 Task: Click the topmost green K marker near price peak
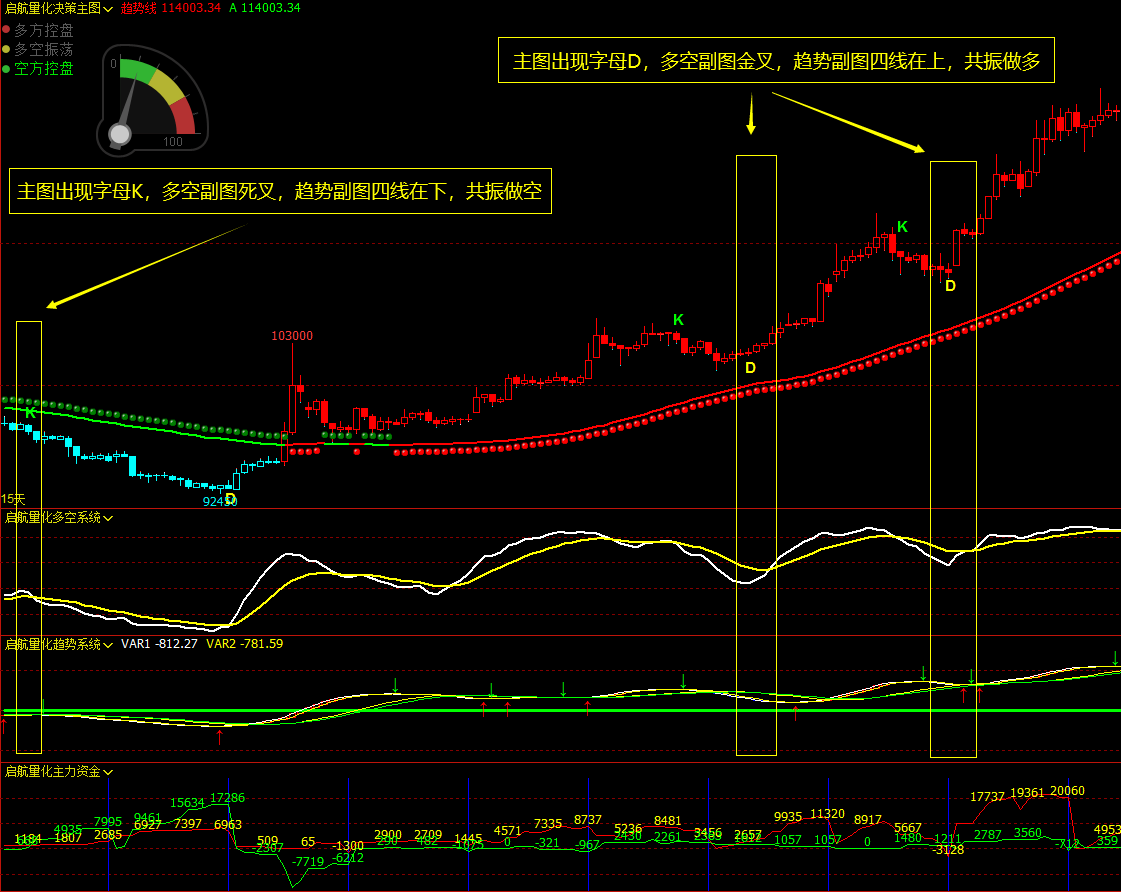pyautogui.click(x=902, y=227)
